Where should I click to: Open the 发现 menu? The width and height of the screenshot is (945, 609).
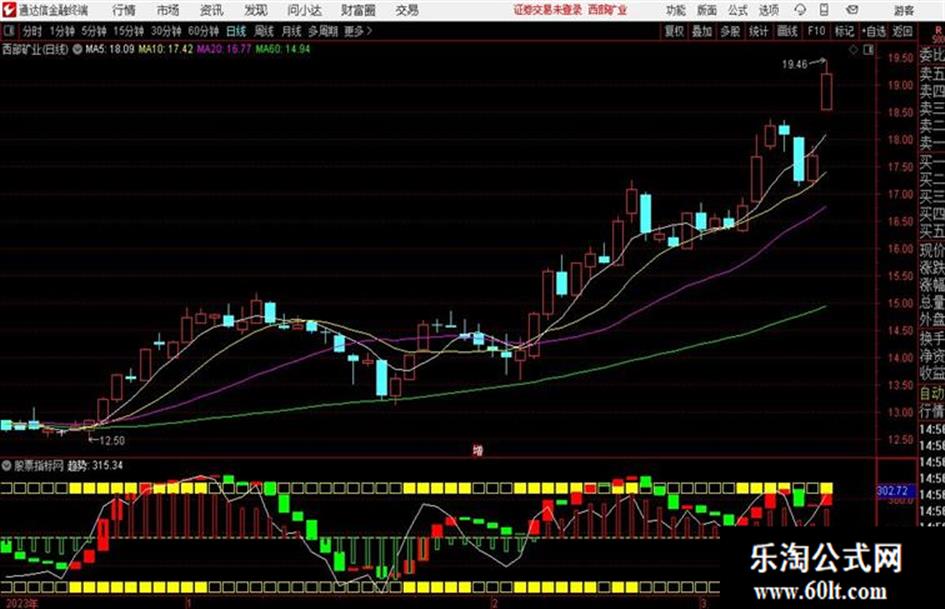[256, 10]
